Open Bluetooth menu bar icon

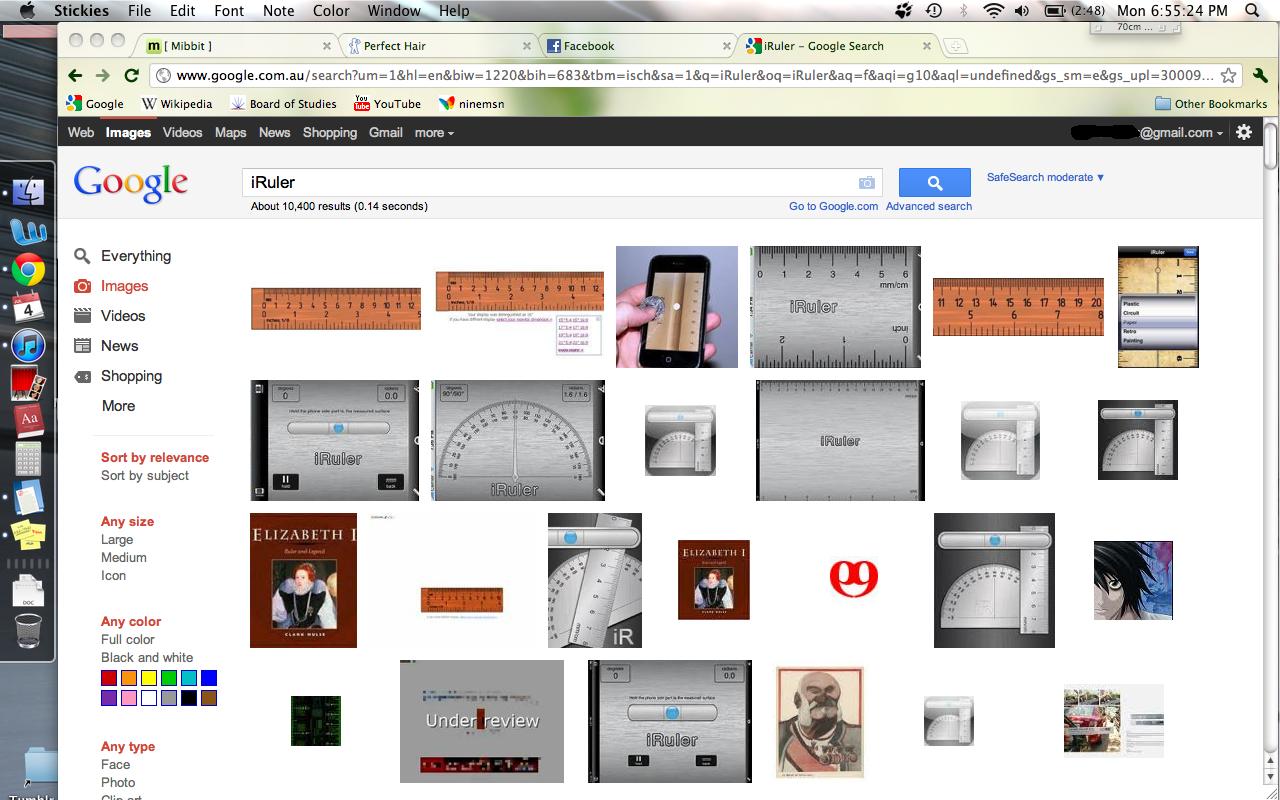(x=963, y=11)
